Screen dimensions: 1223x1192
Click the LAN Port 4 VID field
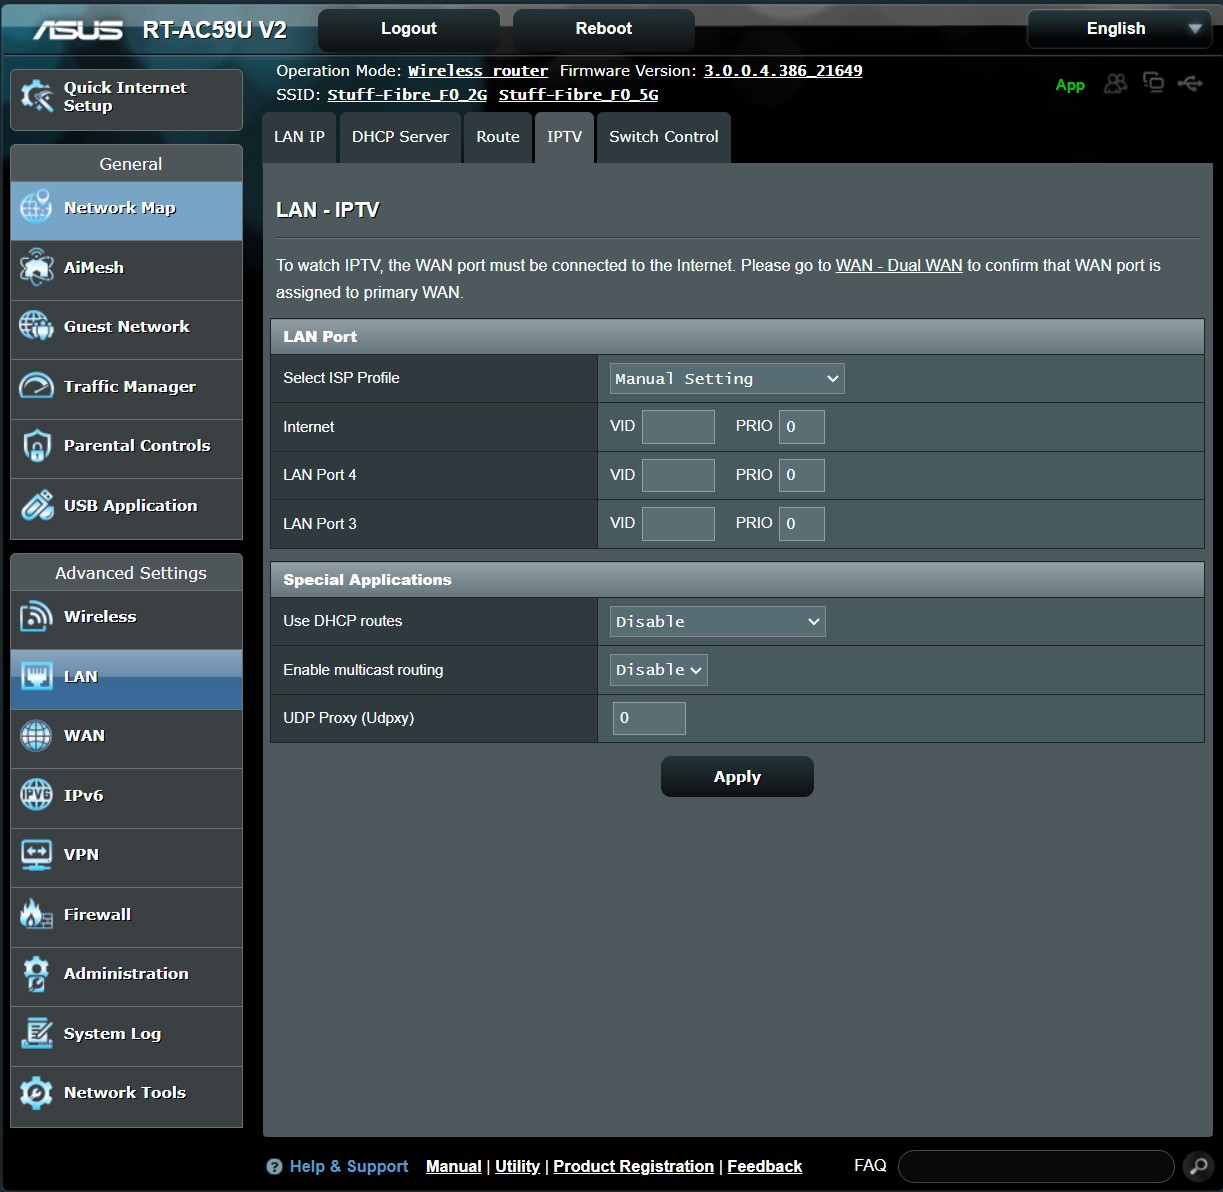[678, 475]
